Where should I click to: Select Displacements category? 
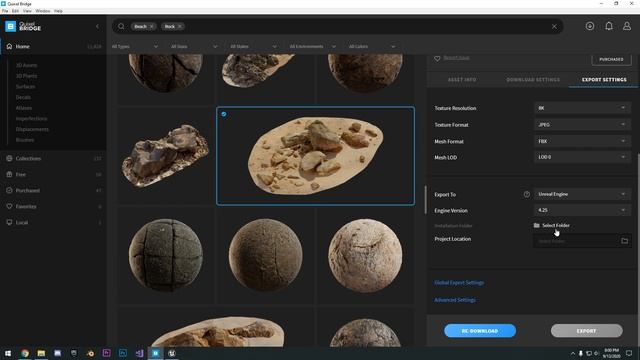(32, 129)
